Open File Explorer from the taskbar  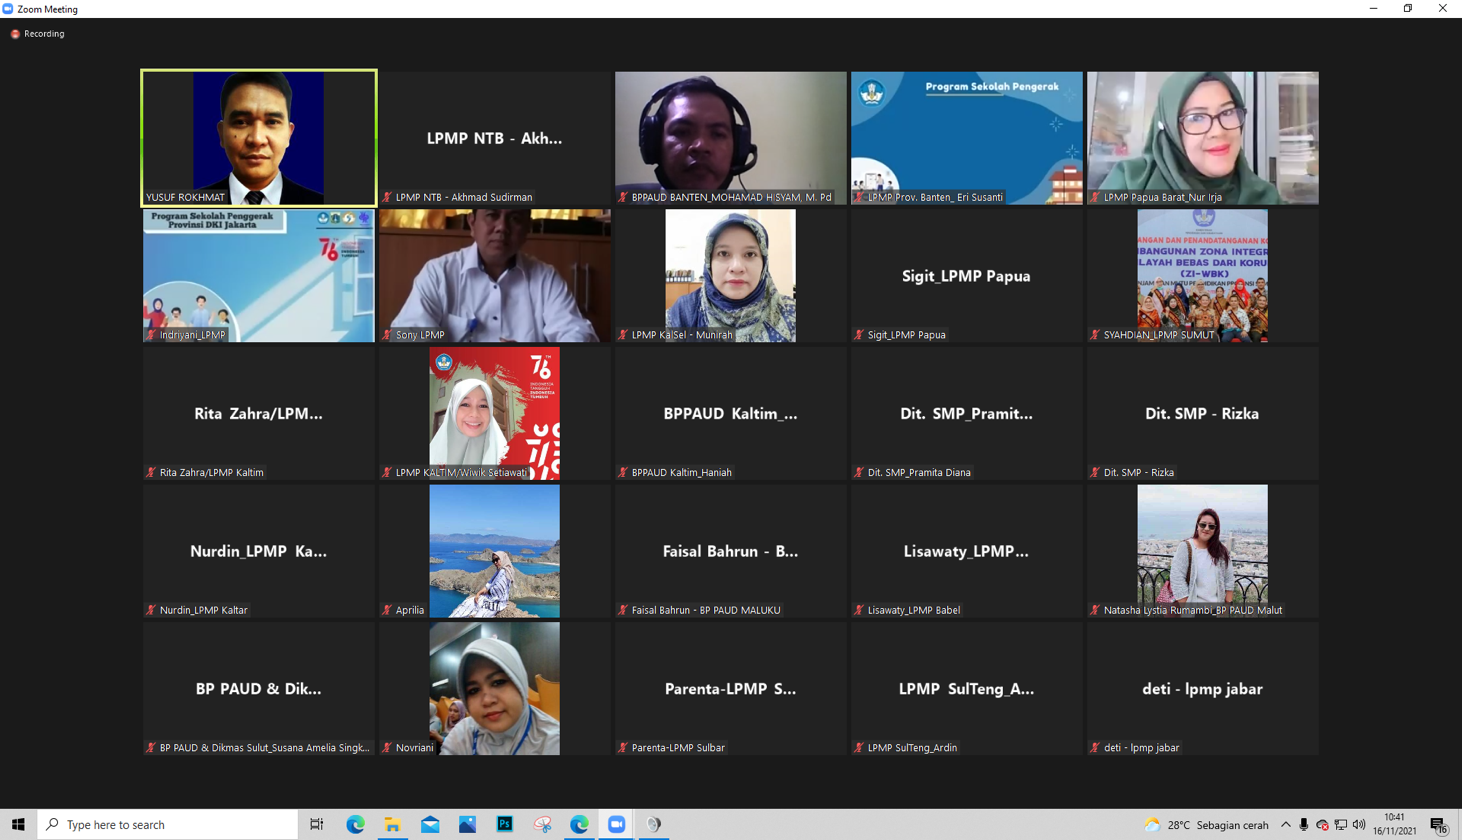point(393,824)
